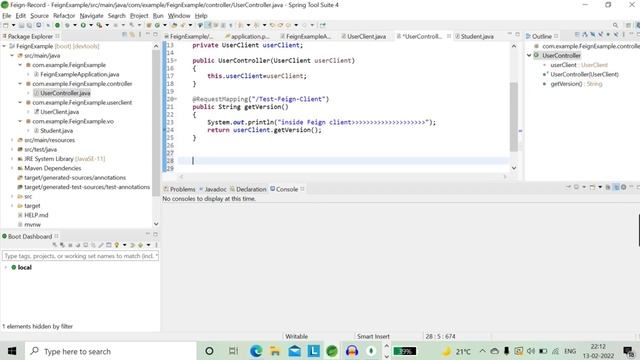This screenshot has height=360, width=640.
Task: Minimize the Boot Dashboard panel
Action: click(148, 234)
